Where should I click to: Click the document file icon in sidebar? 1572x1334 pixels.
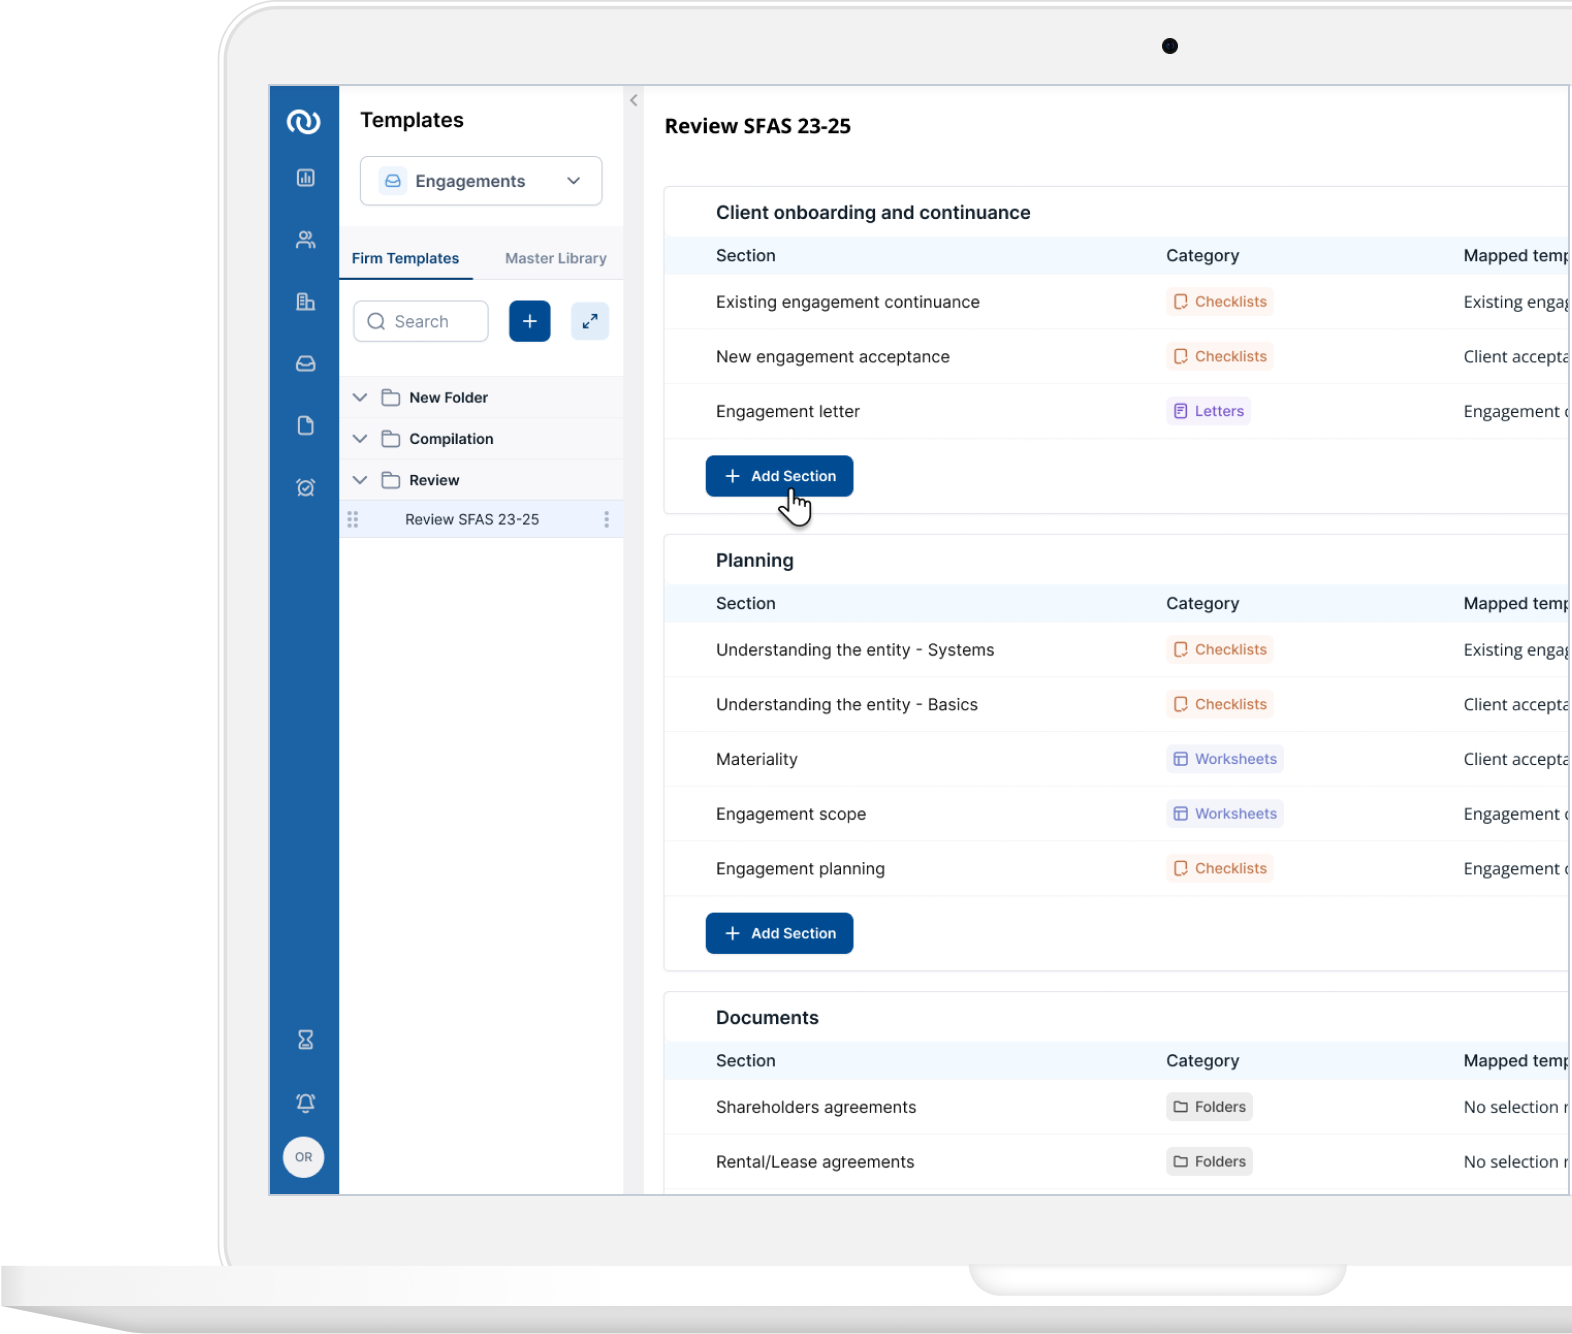(305, 426)
